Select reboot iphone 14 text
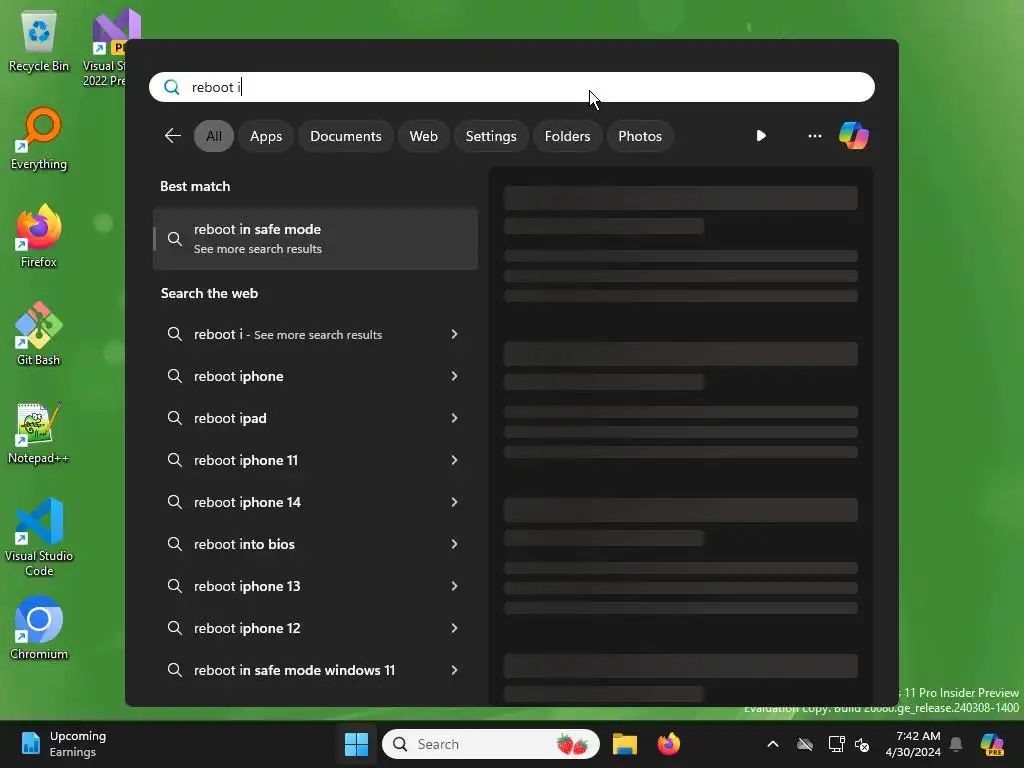 pyautogui.click(x=247, y=502)
